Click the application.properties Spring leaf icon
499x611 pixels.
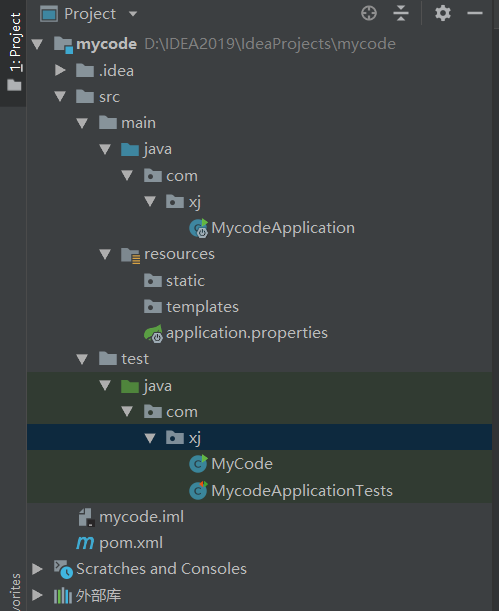point(153,333)
